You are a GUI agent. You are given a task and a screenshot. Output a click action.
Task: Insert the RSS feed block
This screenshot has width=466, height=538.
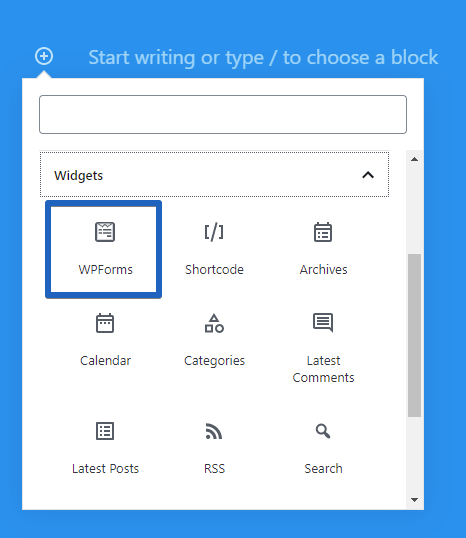[214, 448]
